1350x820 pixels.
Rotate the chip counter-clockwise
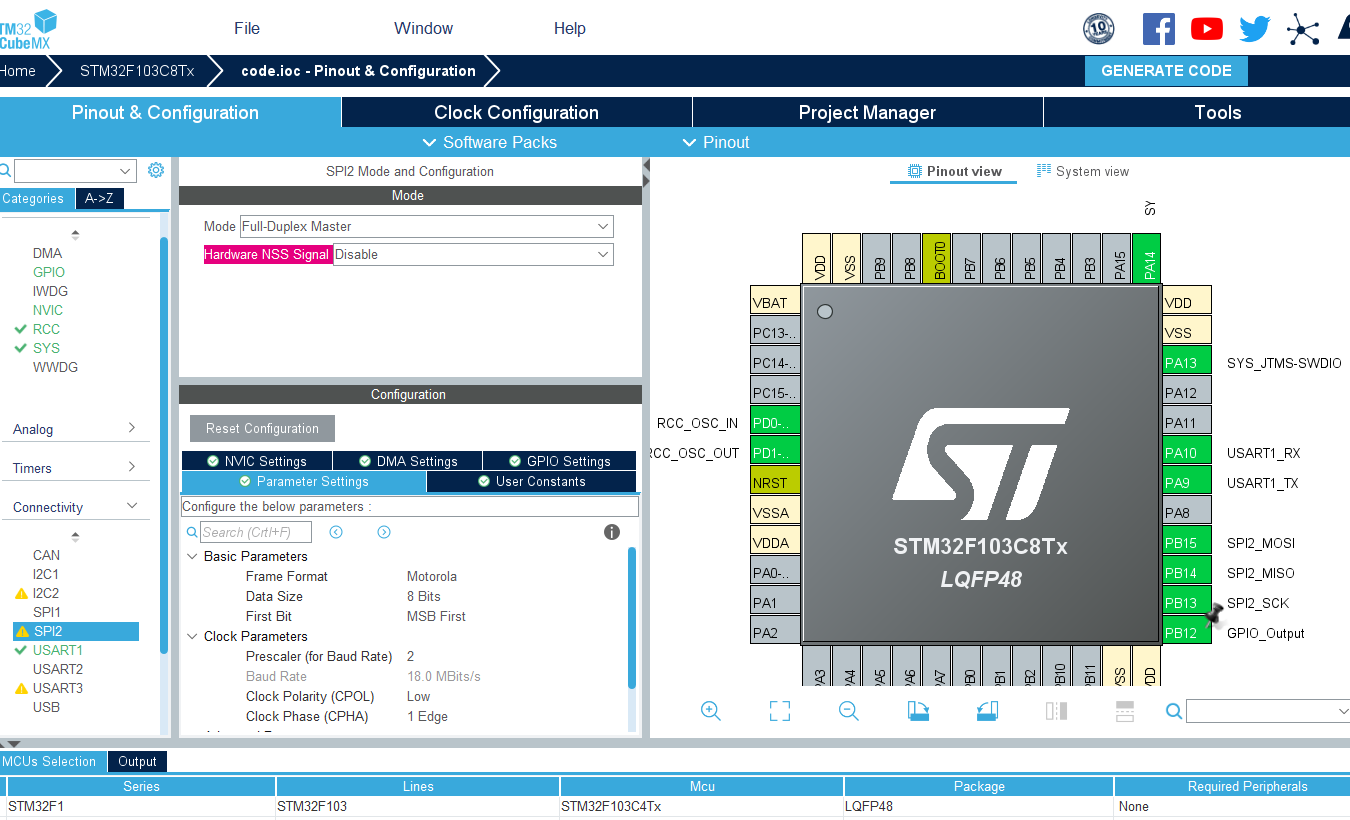click(x=987, y=711)
